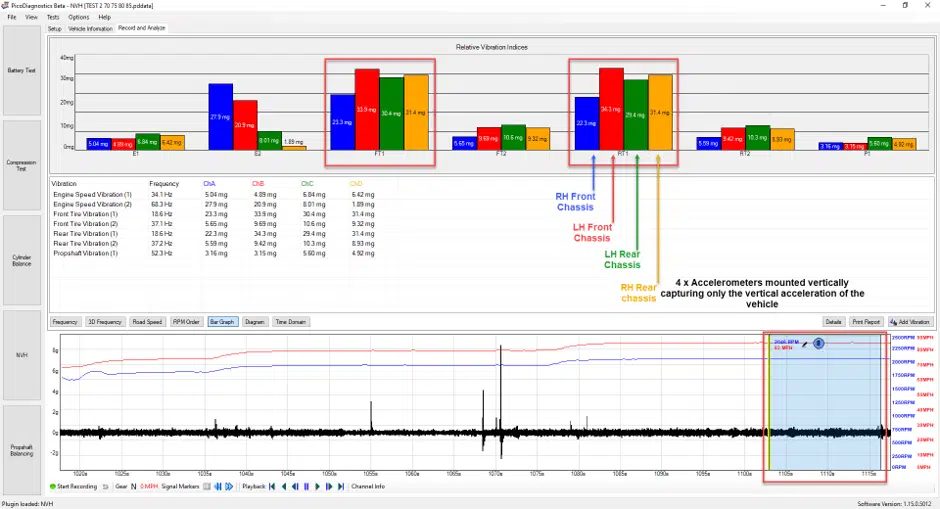The height and width of the screenshot is (509, 940).
Task: Click the 52.3 Hz propshaft frequency cell
Action: (162, 254)
